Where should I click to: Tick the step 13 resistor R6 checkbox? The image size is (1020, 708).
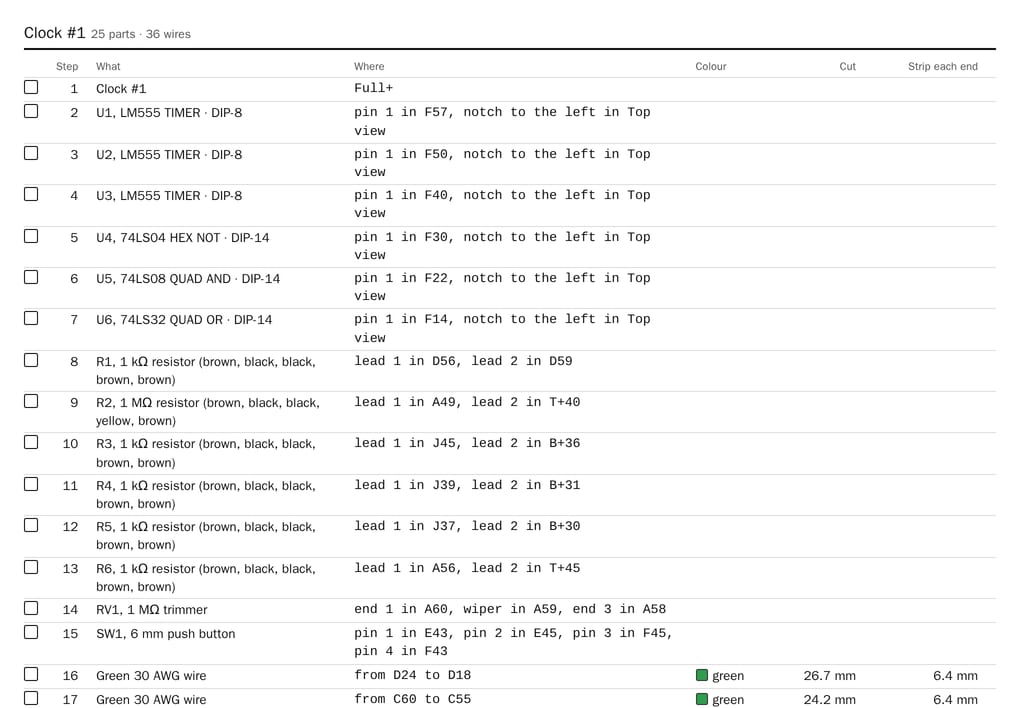31,567
